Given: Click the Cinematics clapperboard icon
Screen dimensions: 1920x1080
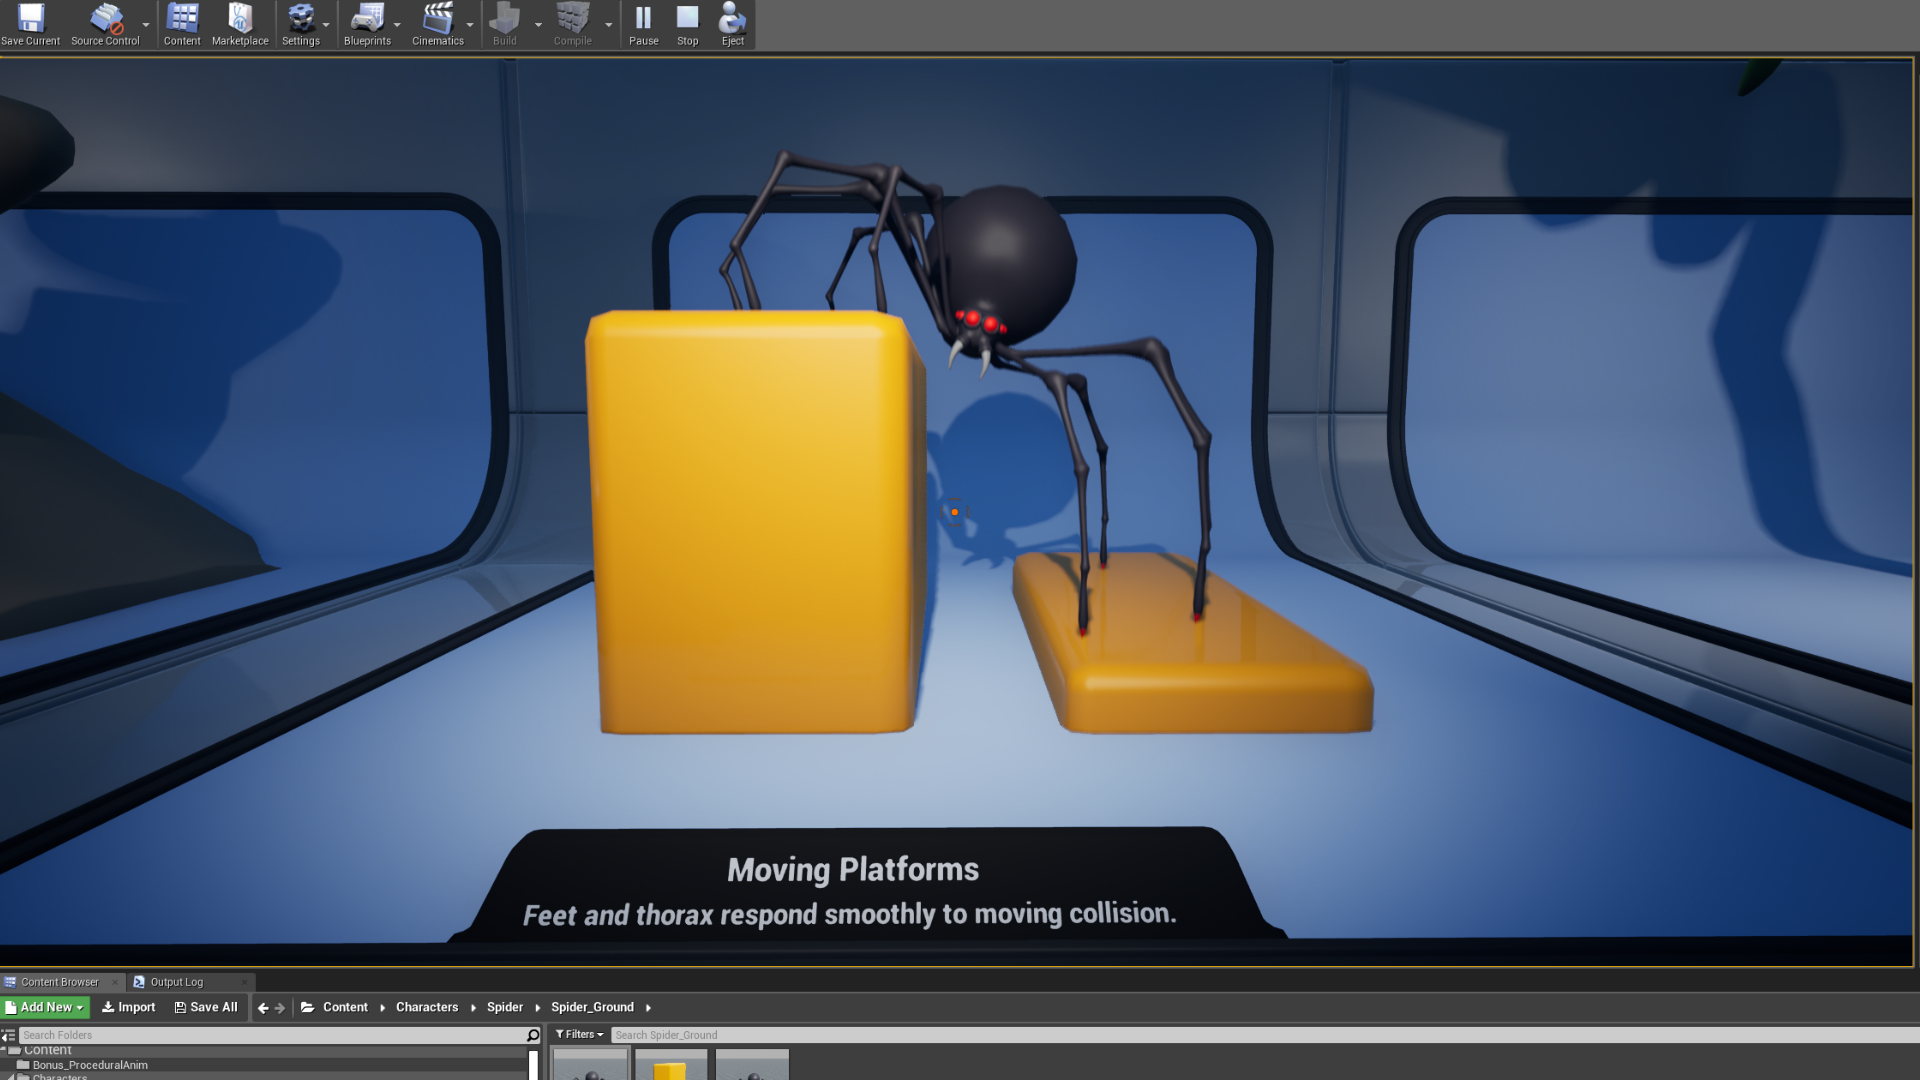Looking at the screenshot, I should (437, 24).
